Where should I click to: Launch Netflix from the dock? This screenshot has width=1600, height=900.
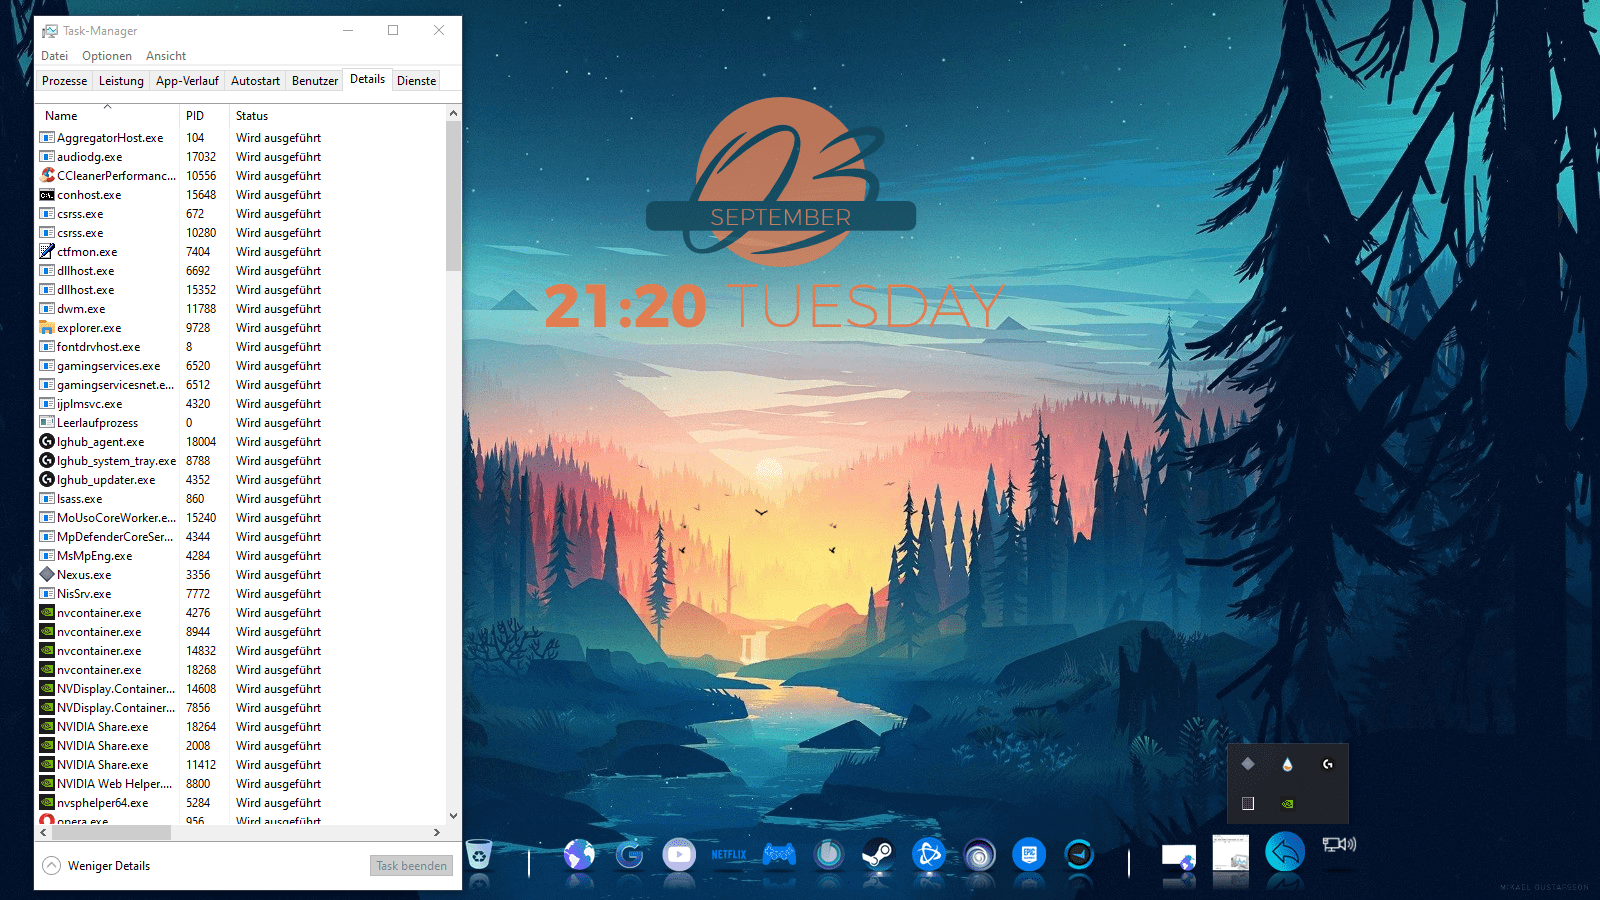click(729, 854)
